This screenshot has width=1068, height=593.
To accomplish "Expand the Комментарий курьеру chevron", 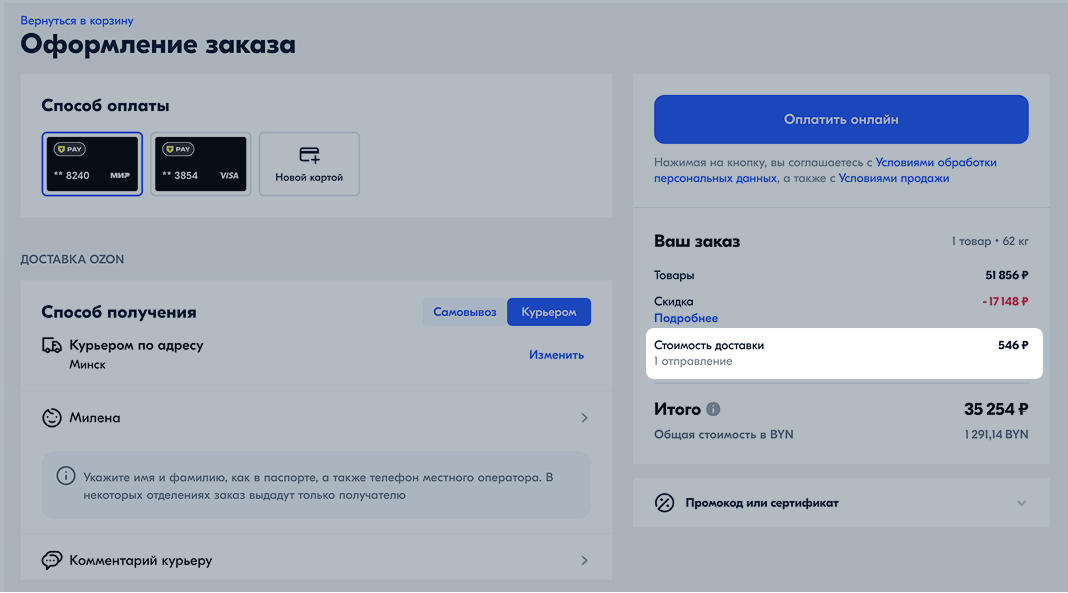I will (x=584, y=560).
